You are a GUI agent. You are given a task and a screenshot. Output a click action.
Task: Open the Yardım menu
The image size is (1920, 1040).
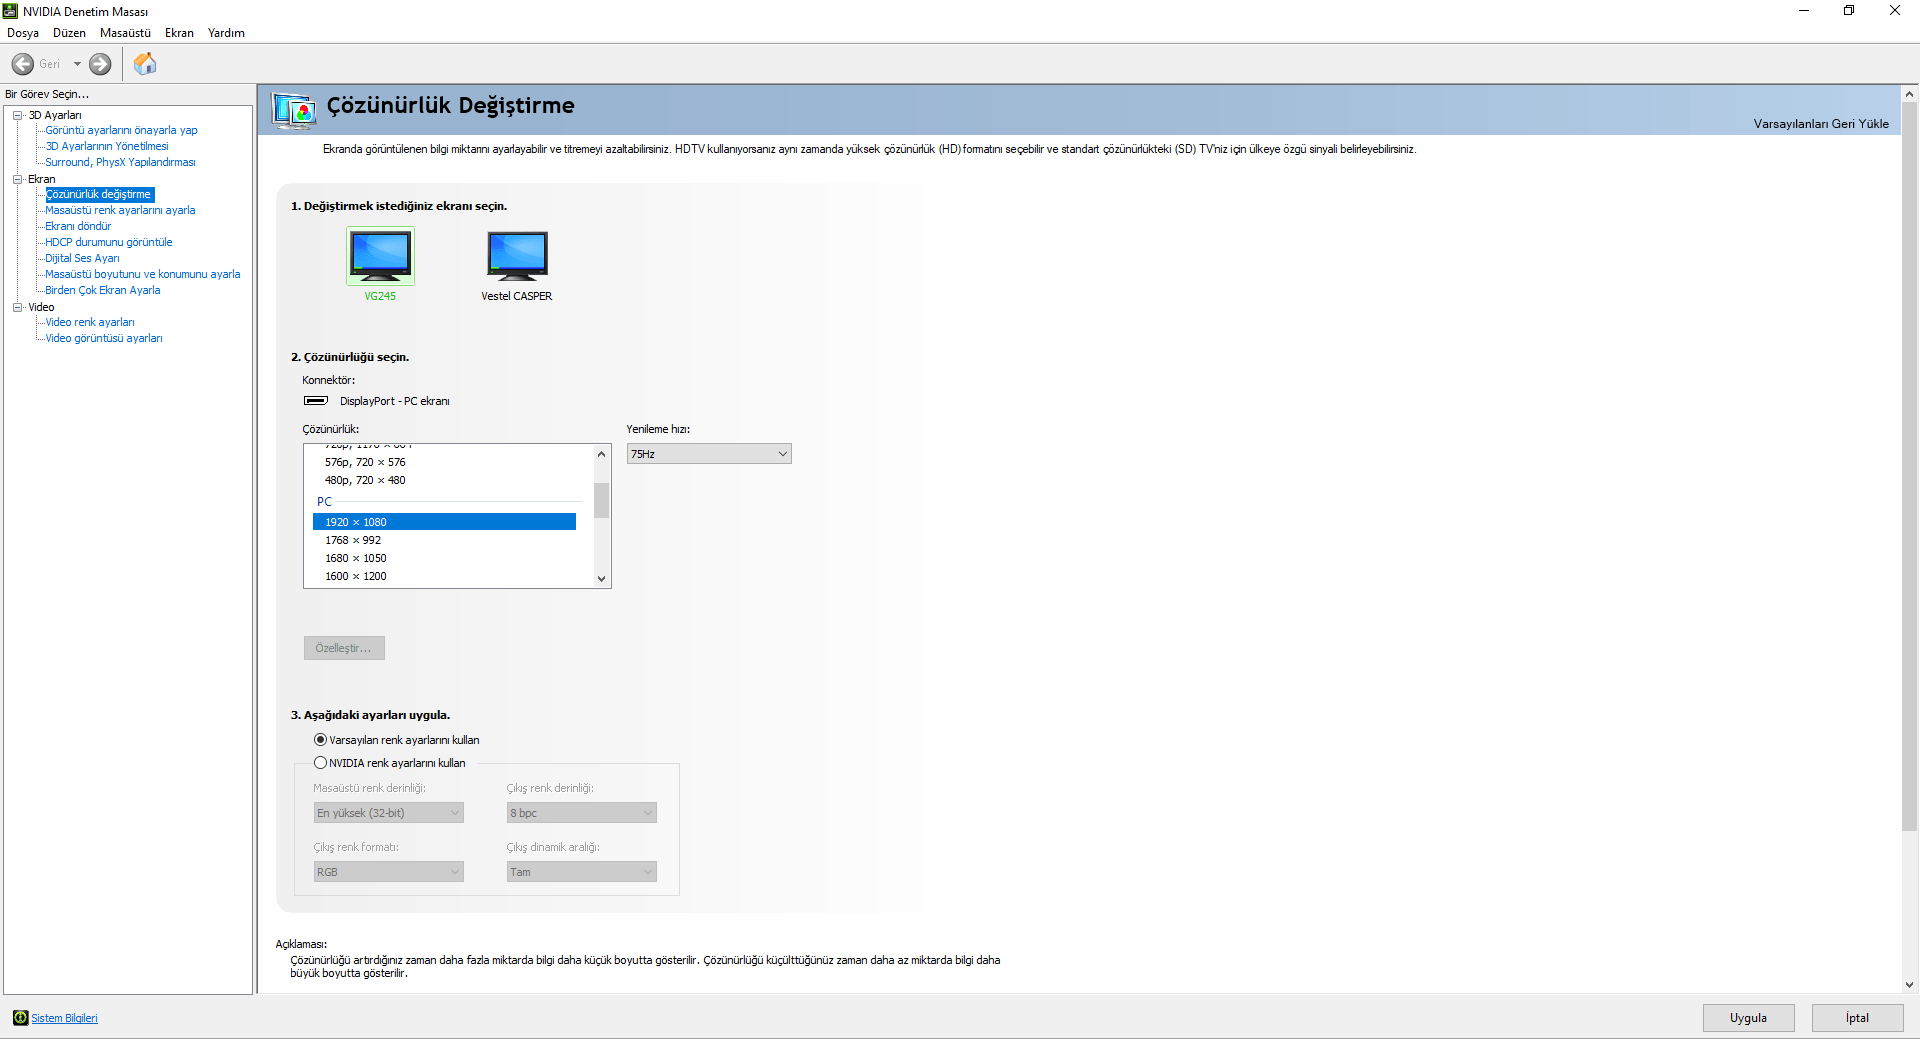coord(226,33)
